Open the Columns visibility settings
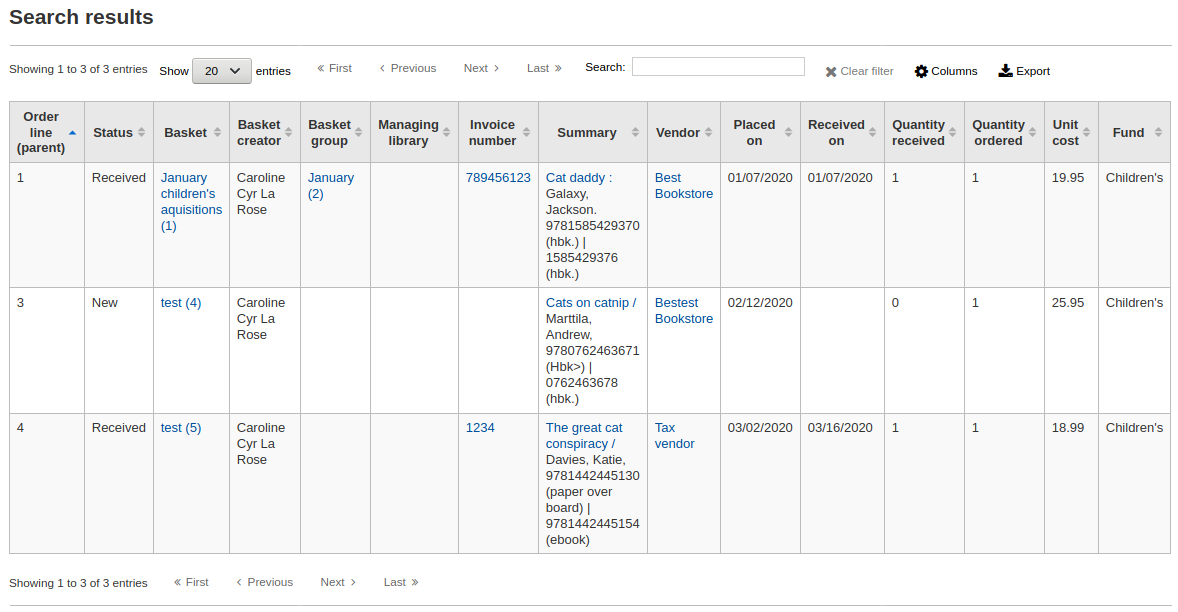 (945, 71)
